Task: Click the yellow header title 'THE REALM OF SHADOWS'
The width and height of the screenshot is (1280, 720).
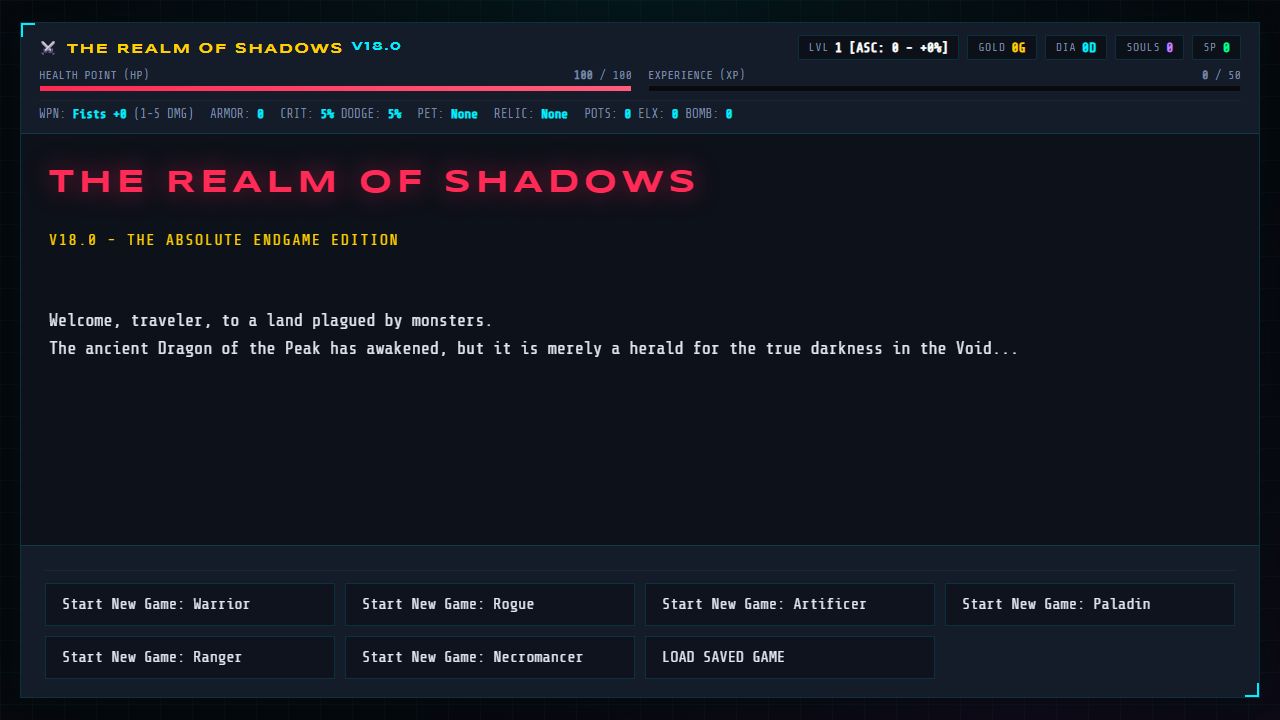Action: (x=205, y=48)
